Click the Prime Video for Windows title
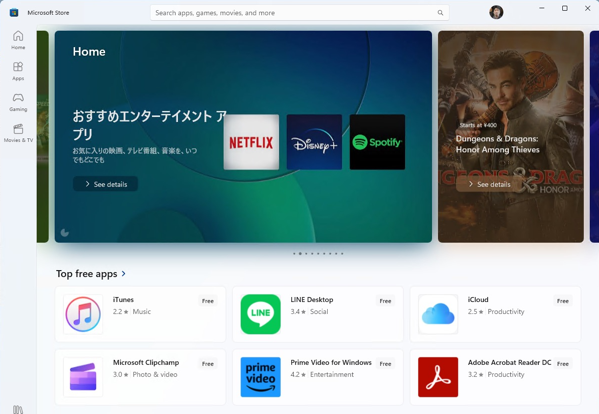This screenshot has width=599, height=414. [331, 362]
